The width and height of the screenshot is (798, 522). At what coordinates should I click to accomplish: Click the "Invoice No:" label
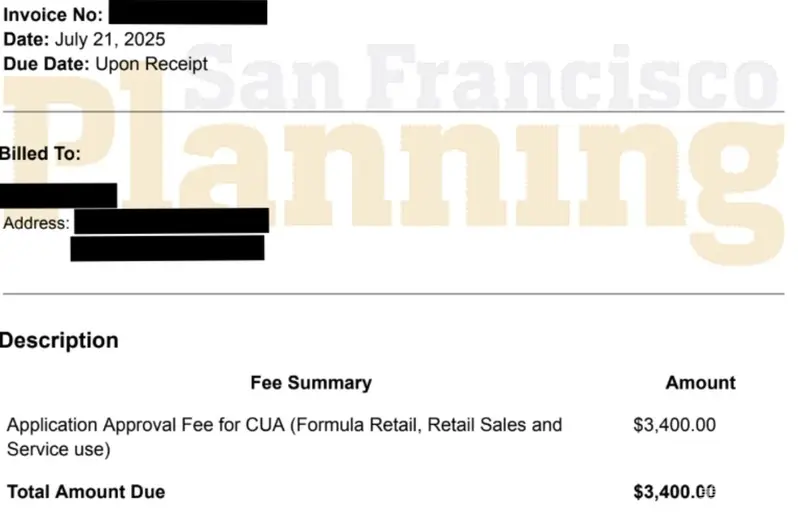pos(52,15)
